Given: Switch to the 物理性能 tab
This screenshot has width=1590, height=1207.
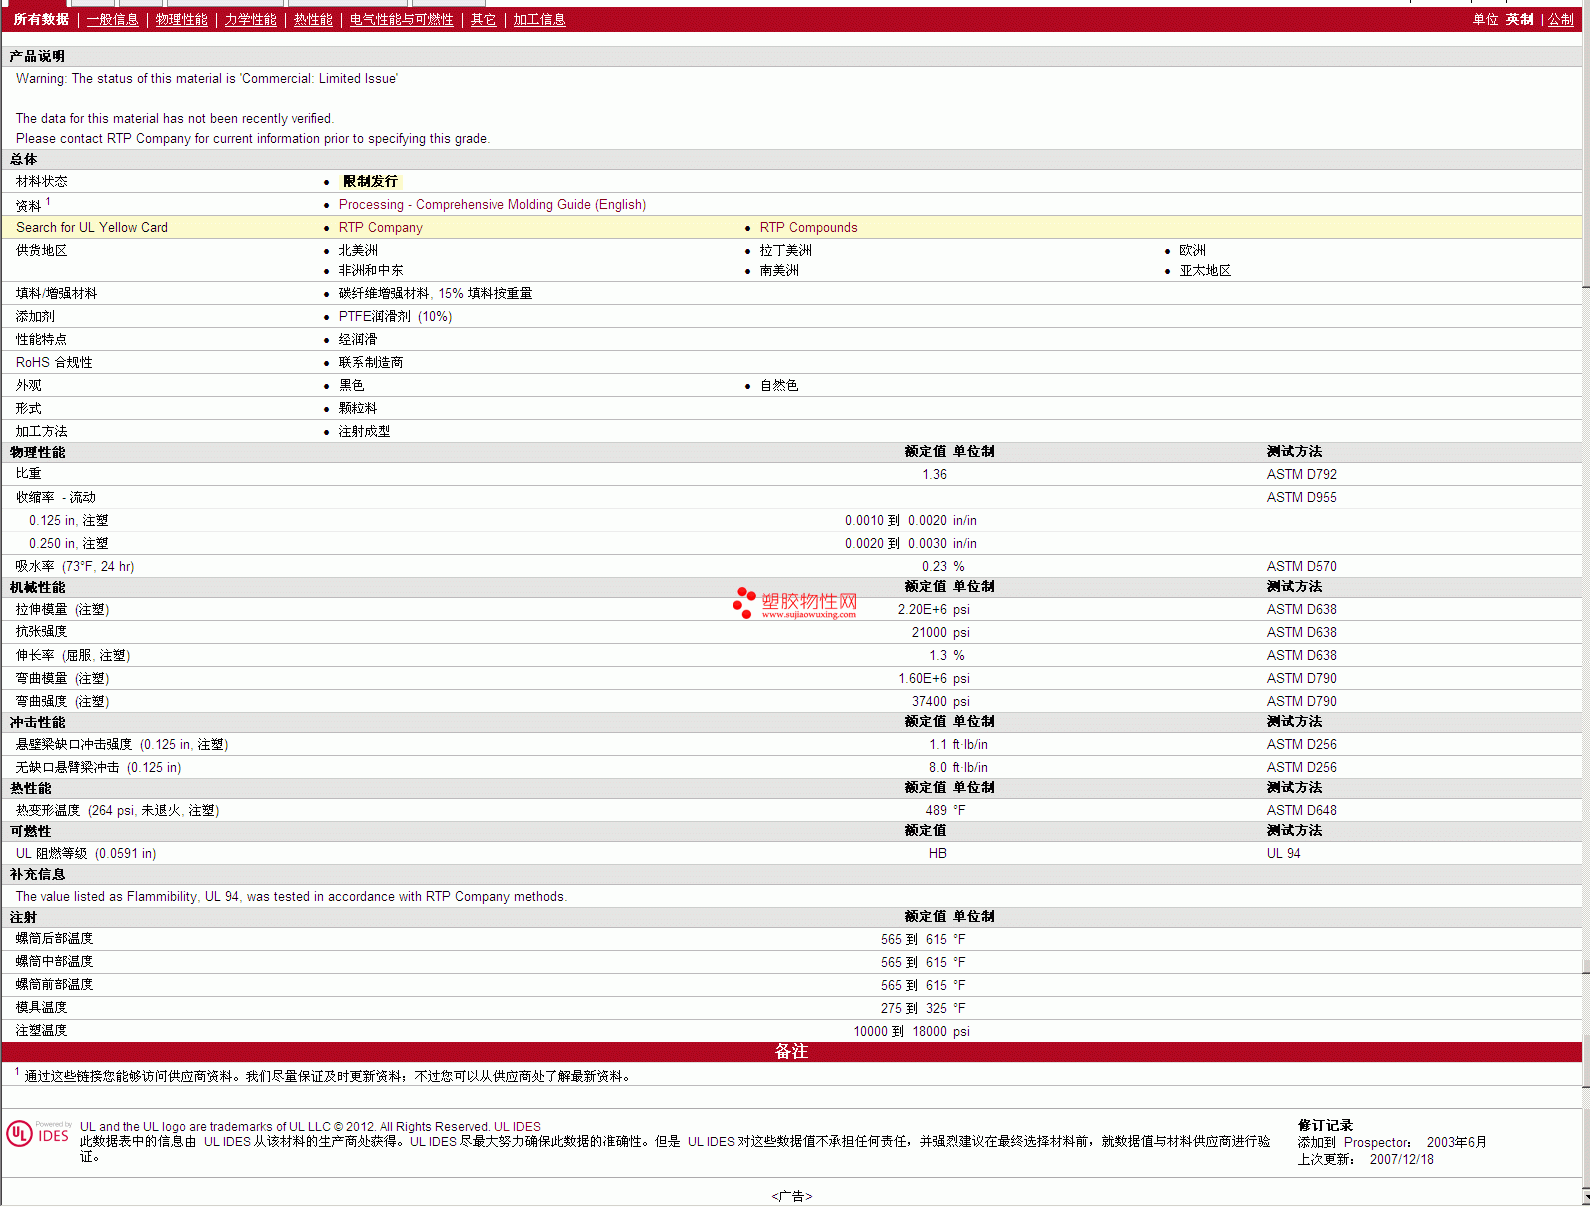Looking at the screenshot, I should coord(181,20).
